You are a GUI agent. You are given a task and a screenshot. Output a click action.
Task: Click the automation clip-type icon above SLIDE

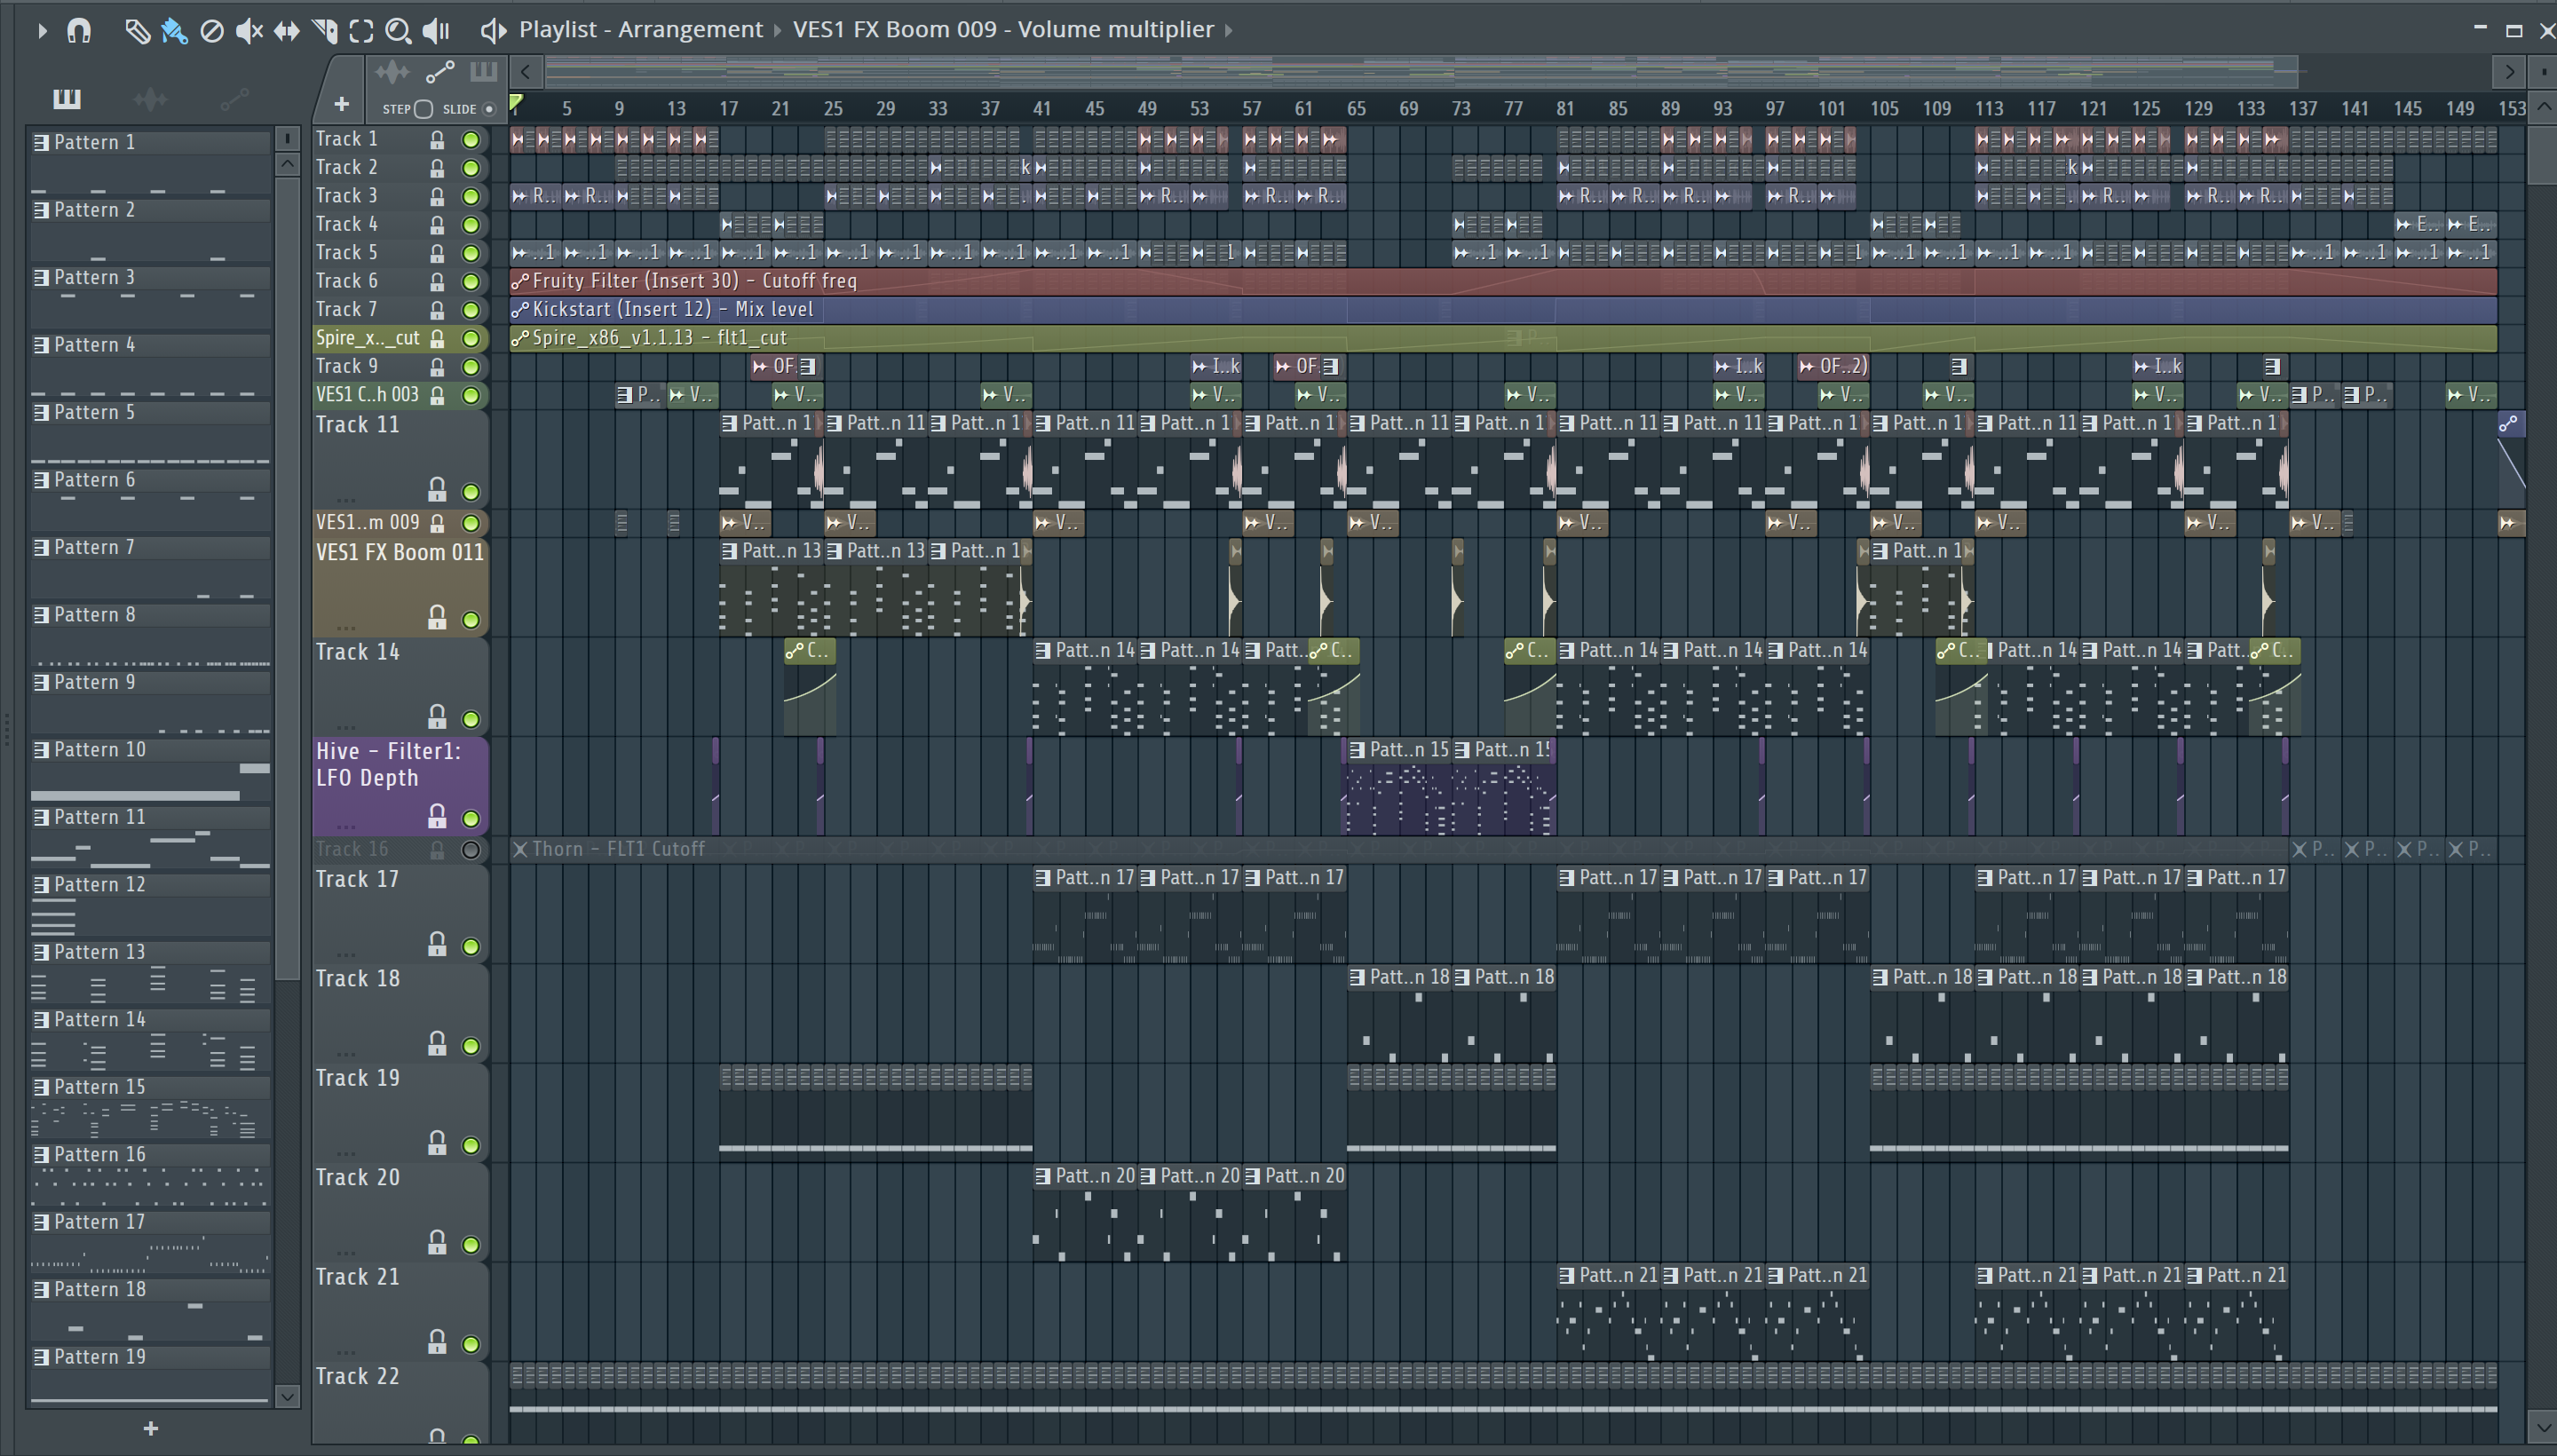click(440, 72)
